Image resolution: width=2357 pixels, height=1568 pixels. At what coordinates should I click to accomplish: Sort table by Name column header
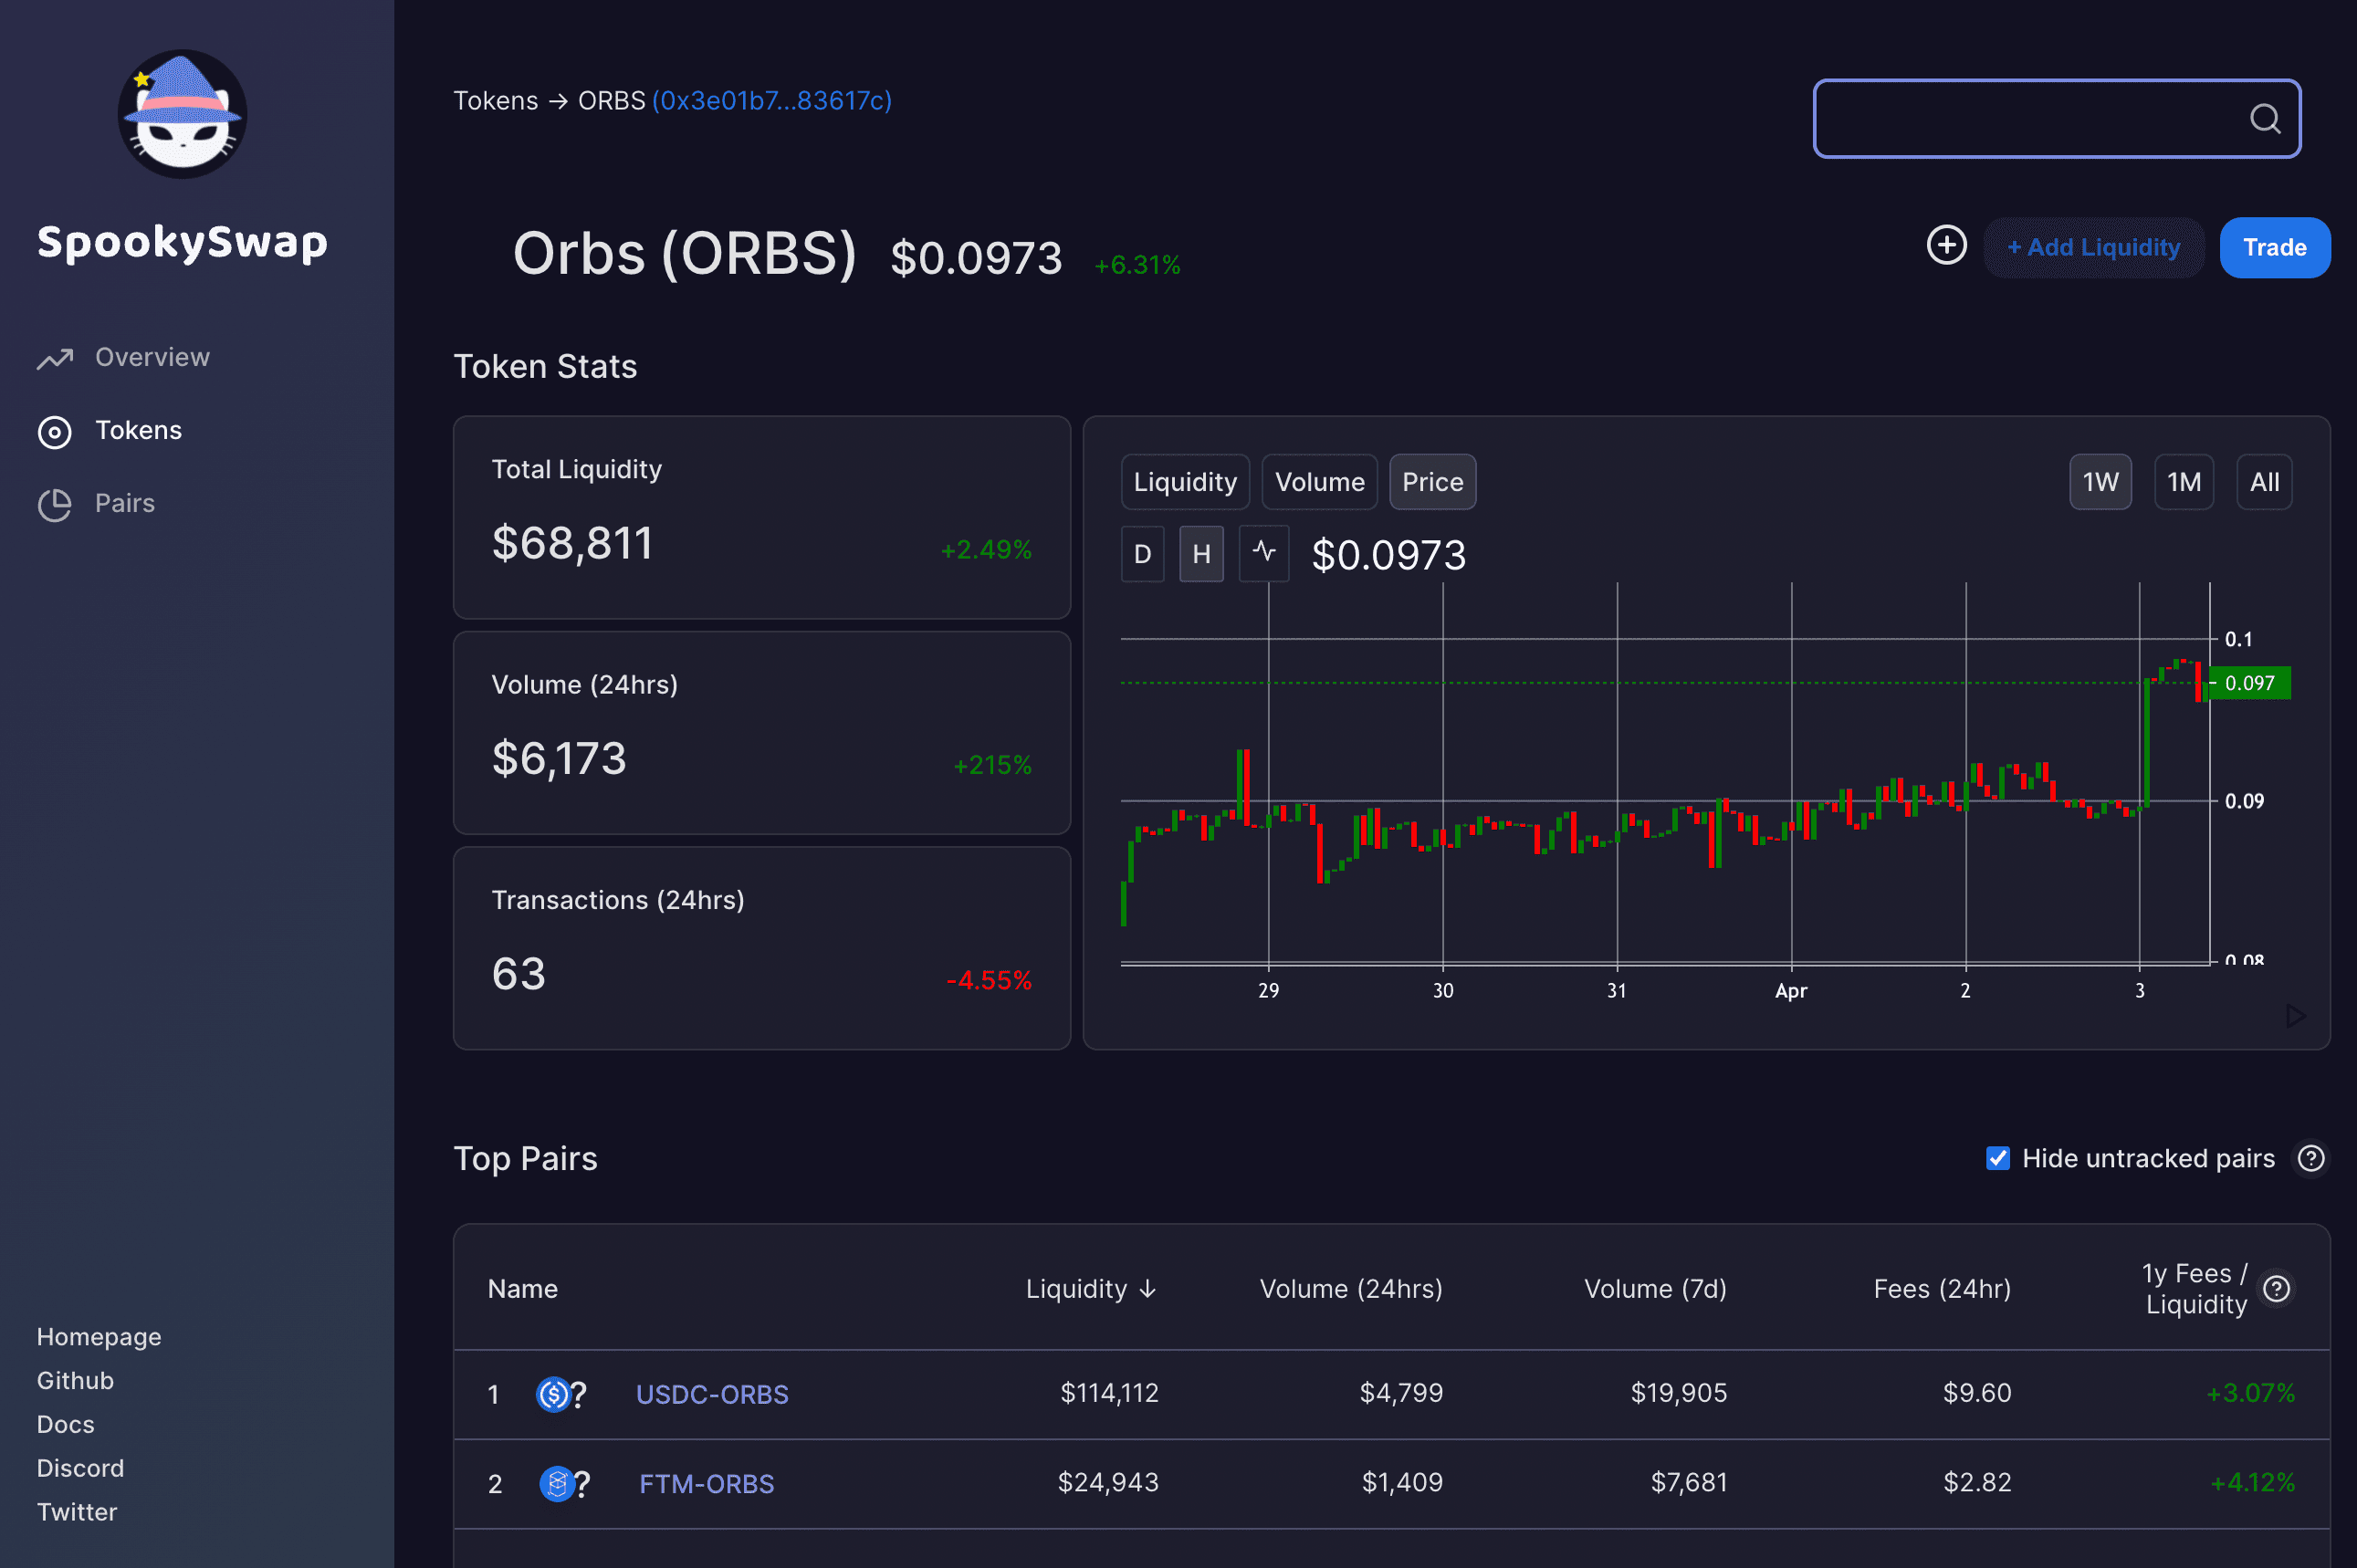523,1289
